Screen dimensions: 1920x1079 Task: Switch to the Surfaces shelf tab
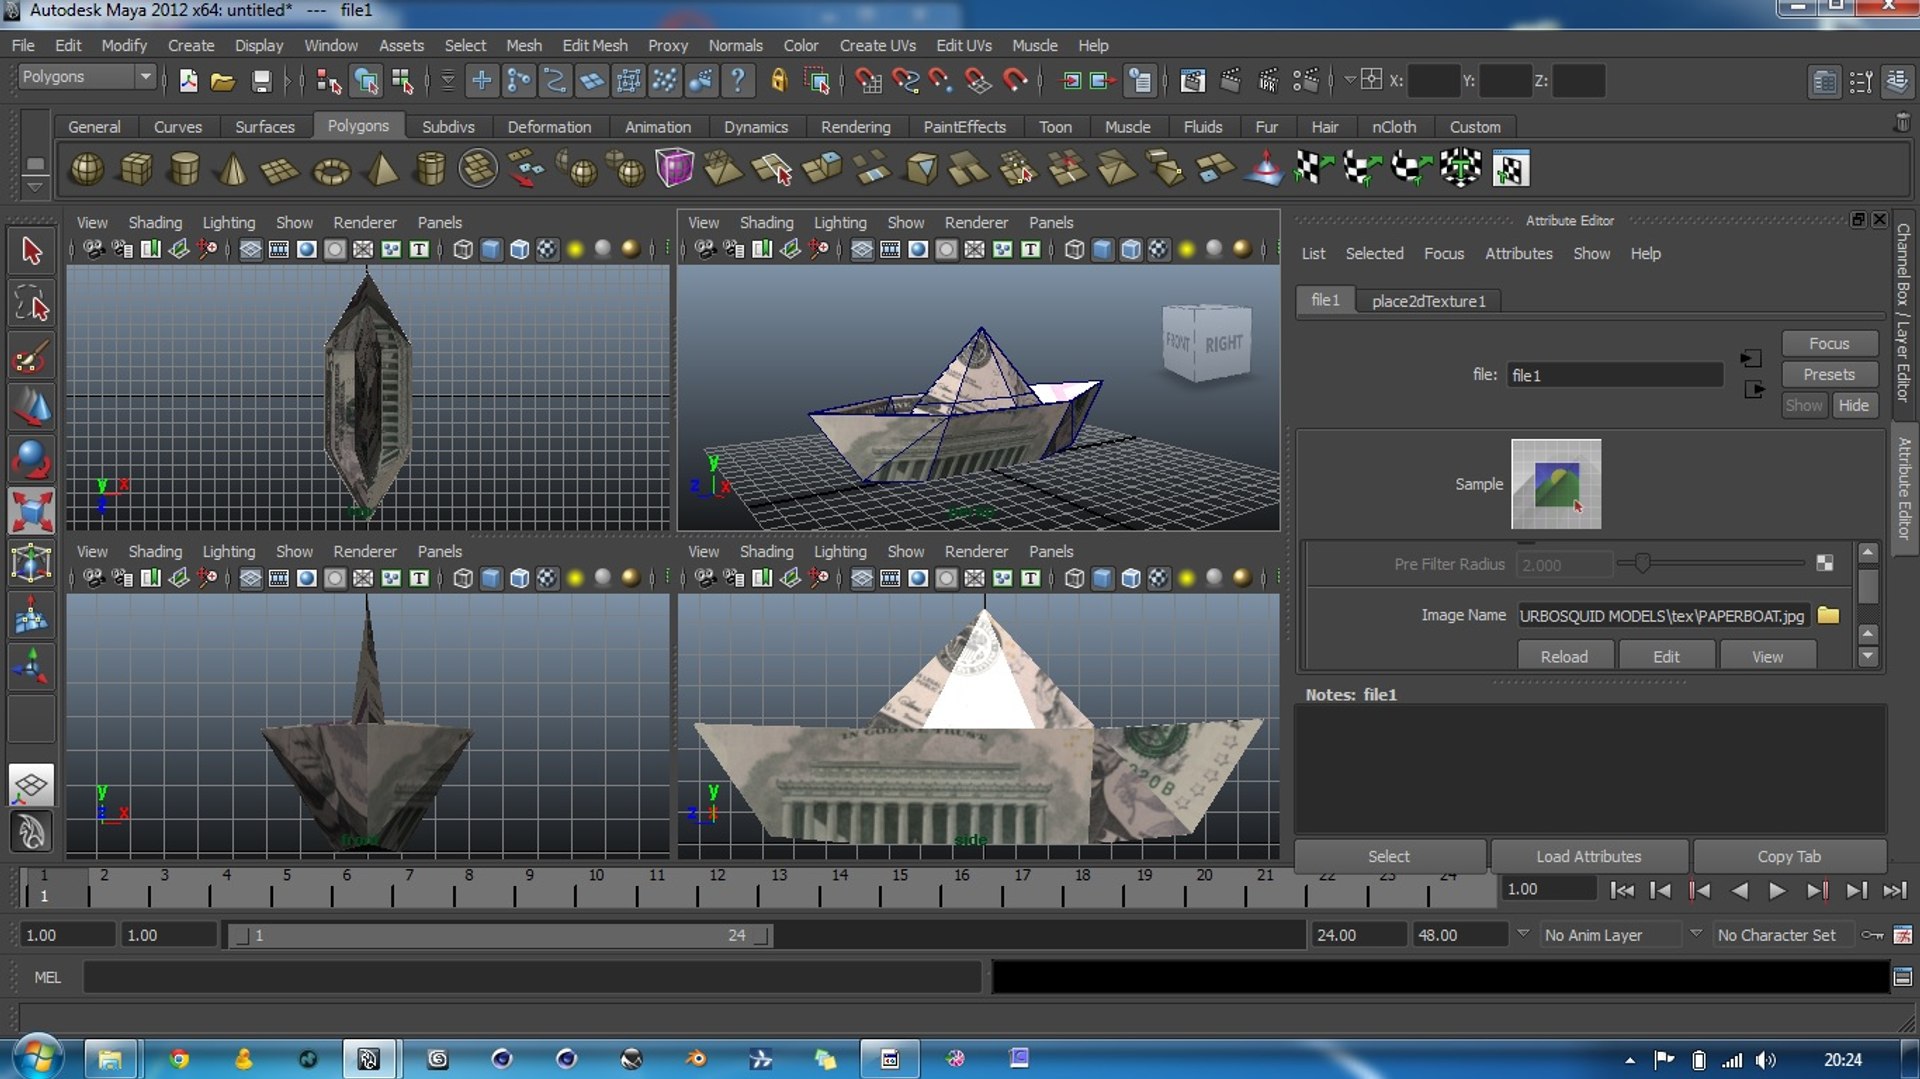tap(265, 127)
